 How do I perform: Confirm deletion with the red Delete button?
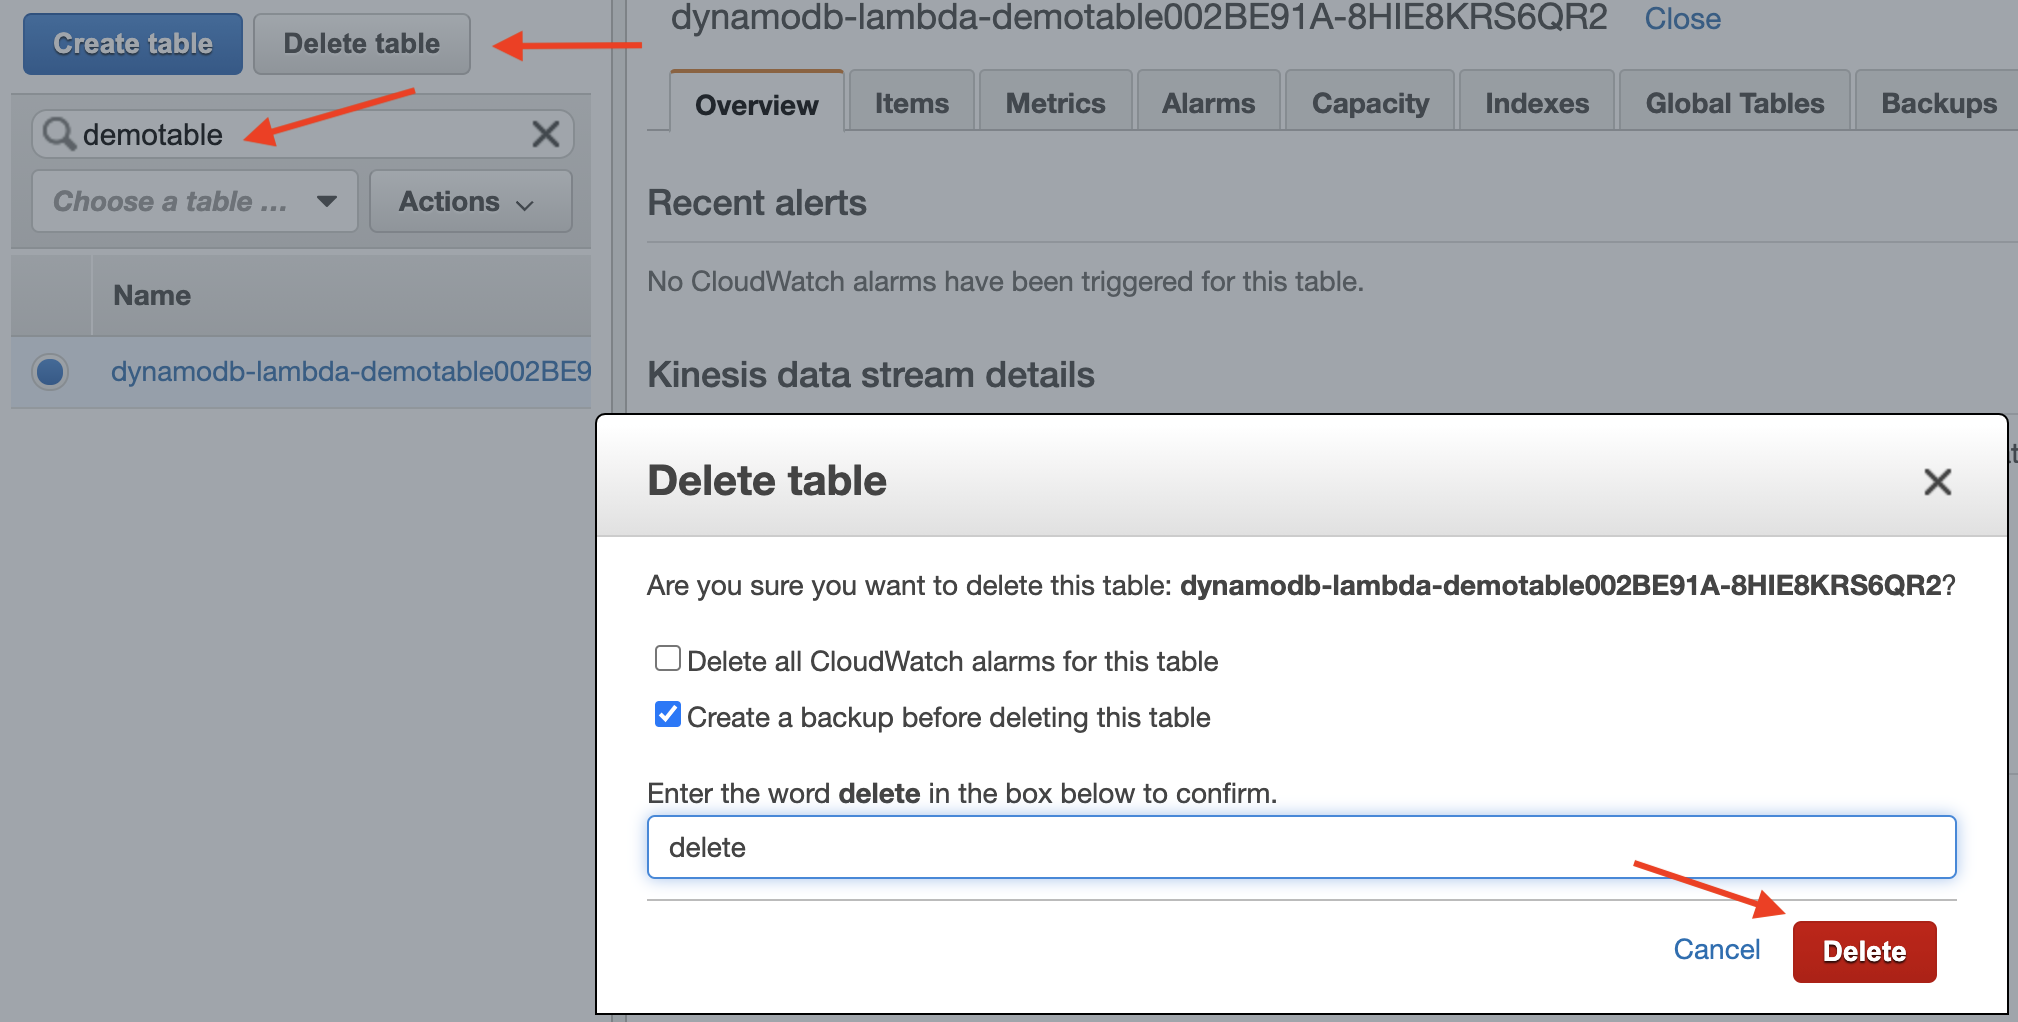pyautogui.click(x=1863, y=950)
